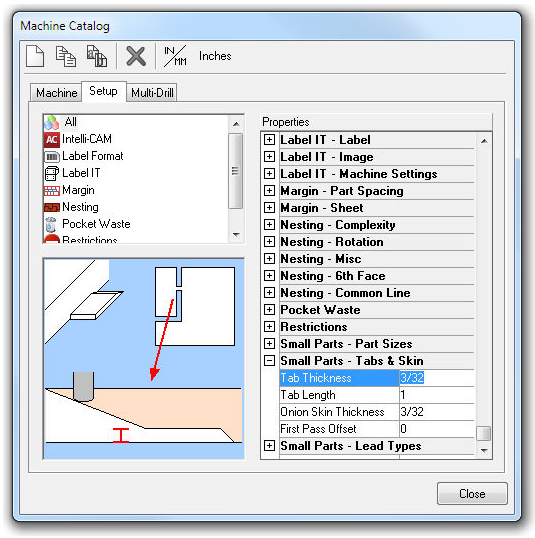Screen dimensions: 535x538
Task: Select Label Format in category list
Action: click(92, 156)
